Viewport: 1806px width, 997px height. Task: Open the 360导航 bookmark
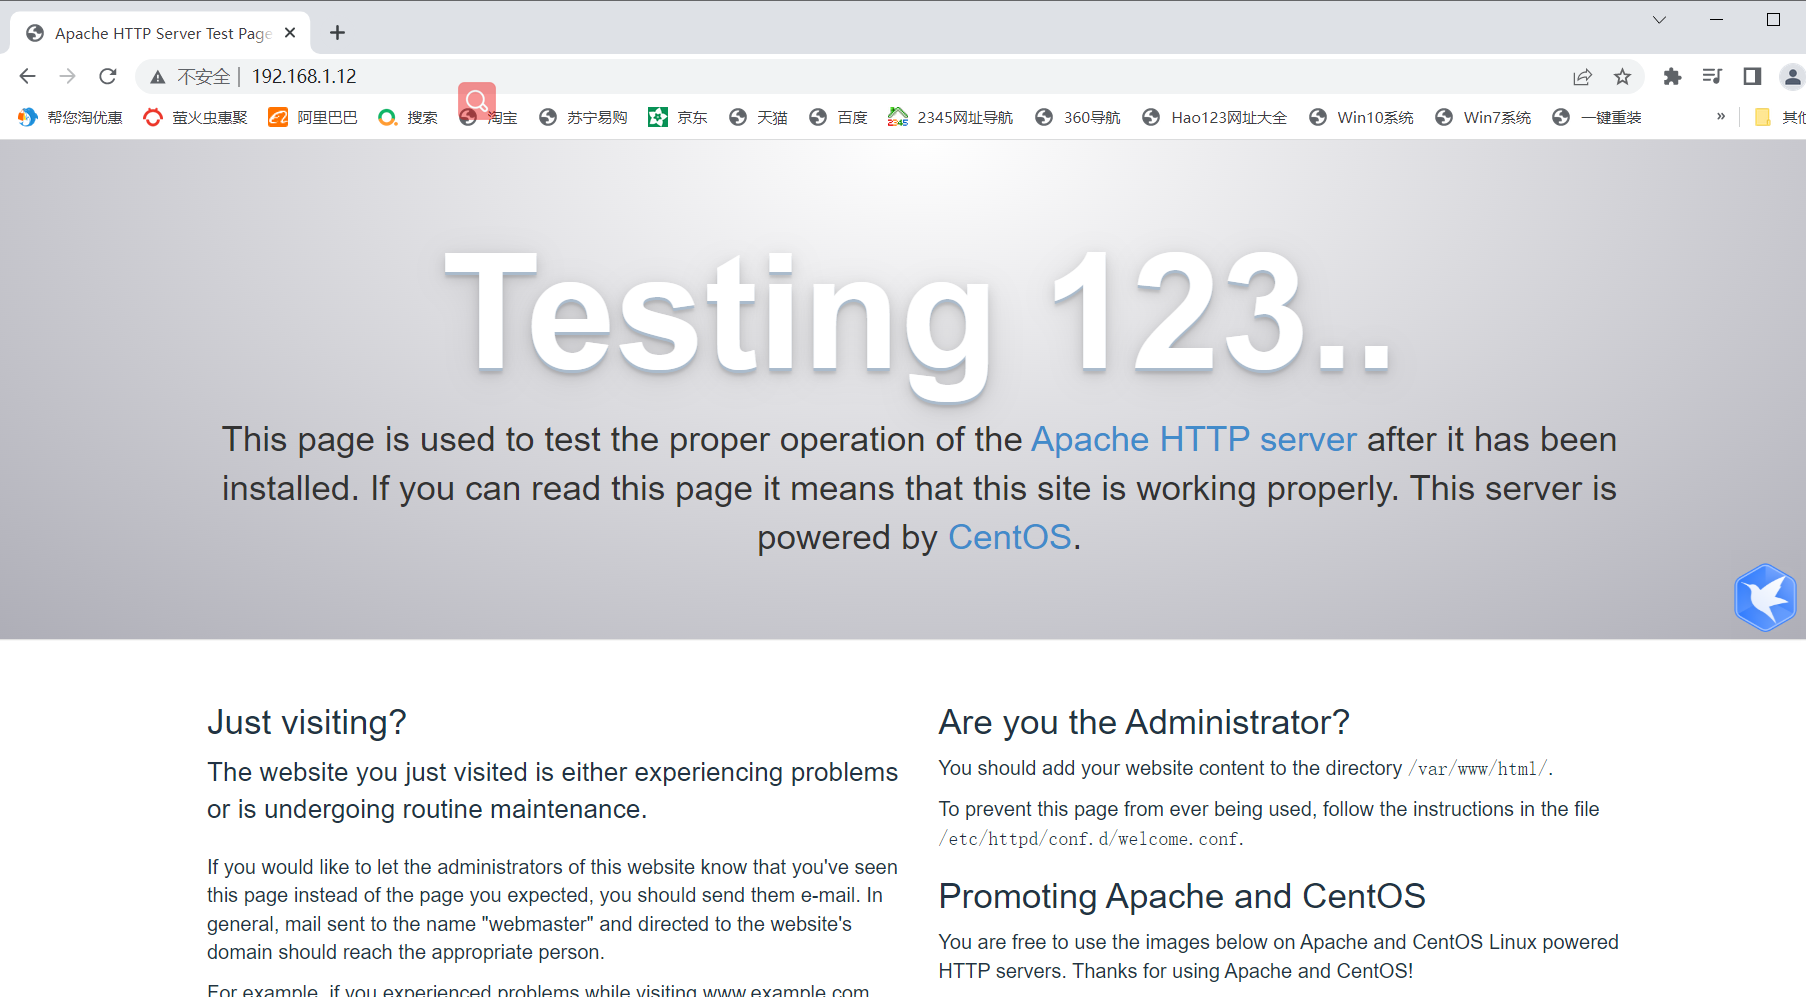tap(1078, 117)
